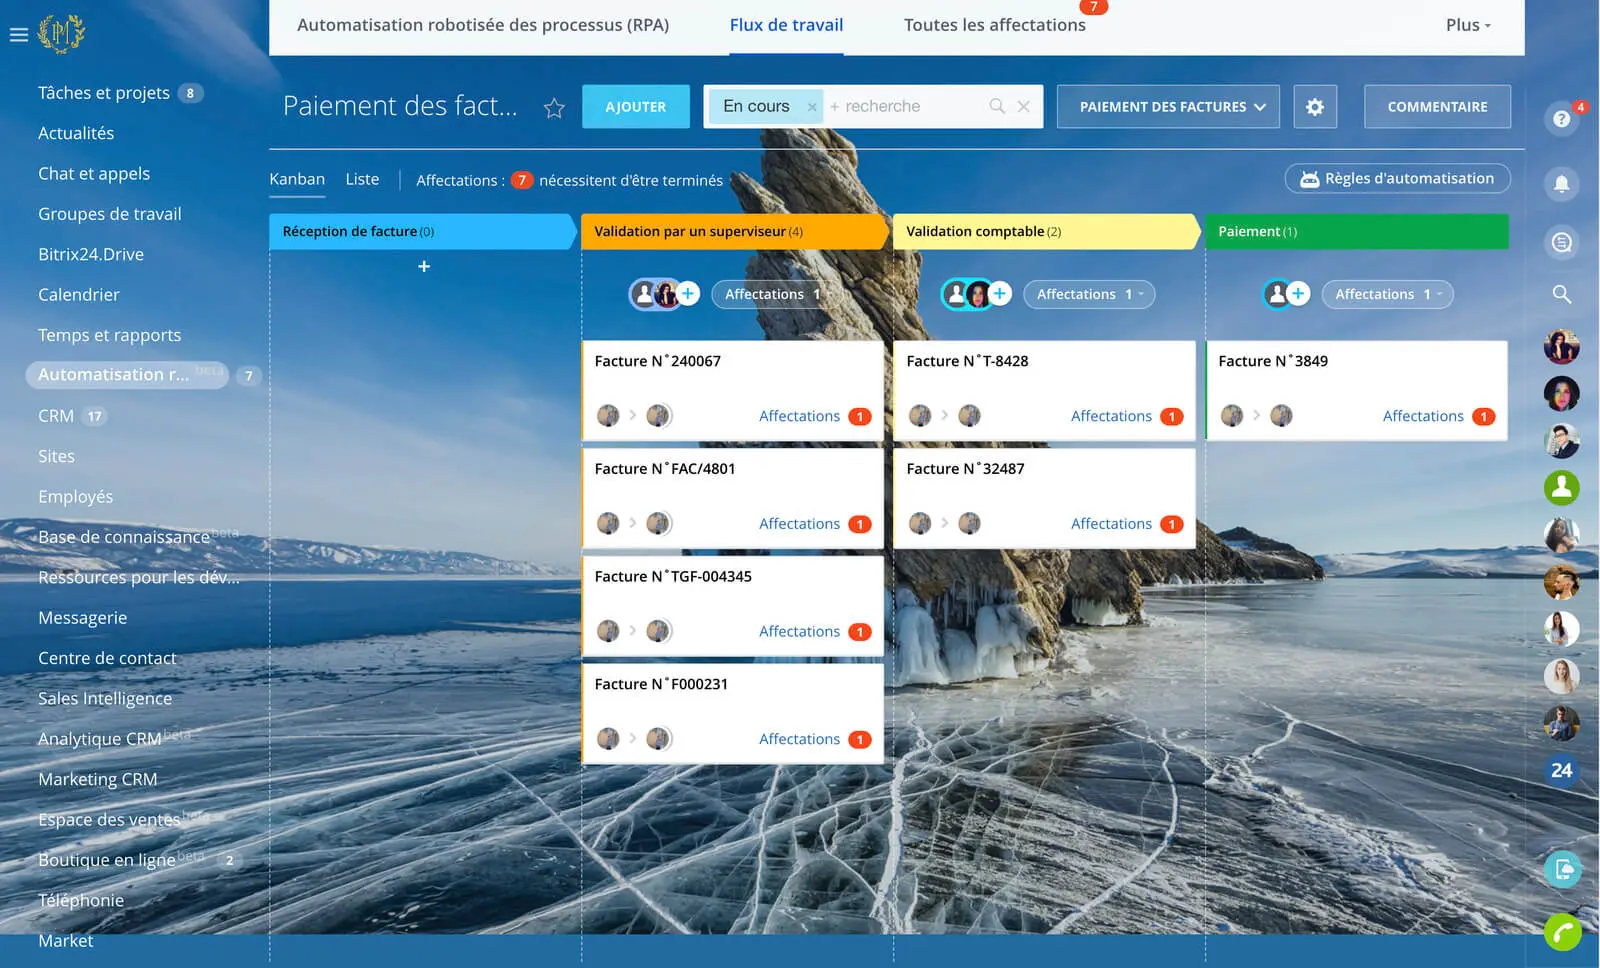Add item with plus in Réception de facture
Viewport: 1600px width, 968px height.
[x=424, y=267]
